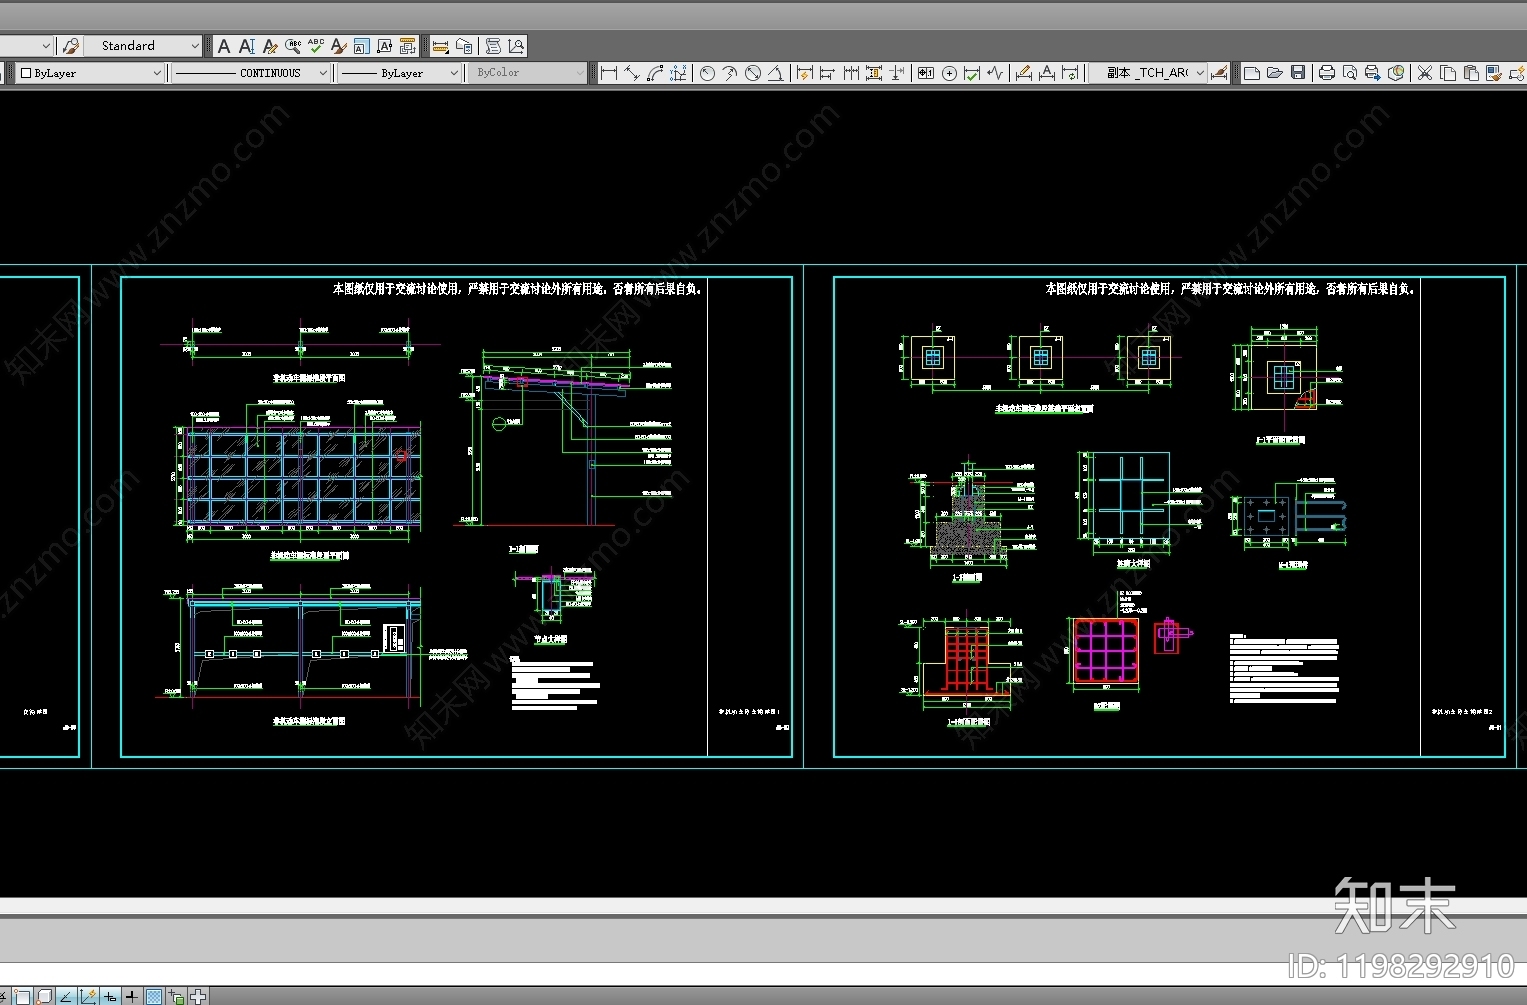Click the Find and Replace text icon
Viewport: 1527px width, 1005px height.
[293, 46]
